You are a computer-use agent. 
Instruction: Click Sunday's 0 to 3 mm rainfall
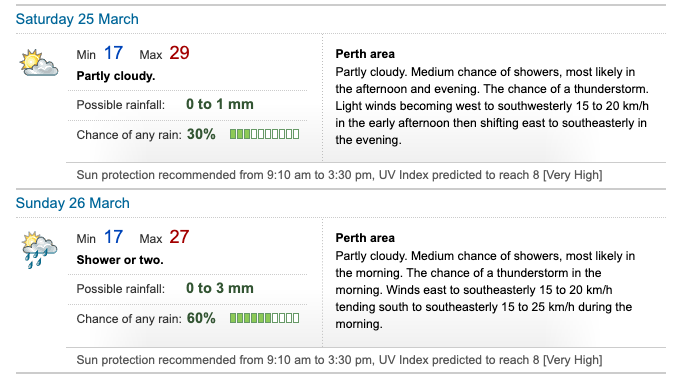[220, 288]
